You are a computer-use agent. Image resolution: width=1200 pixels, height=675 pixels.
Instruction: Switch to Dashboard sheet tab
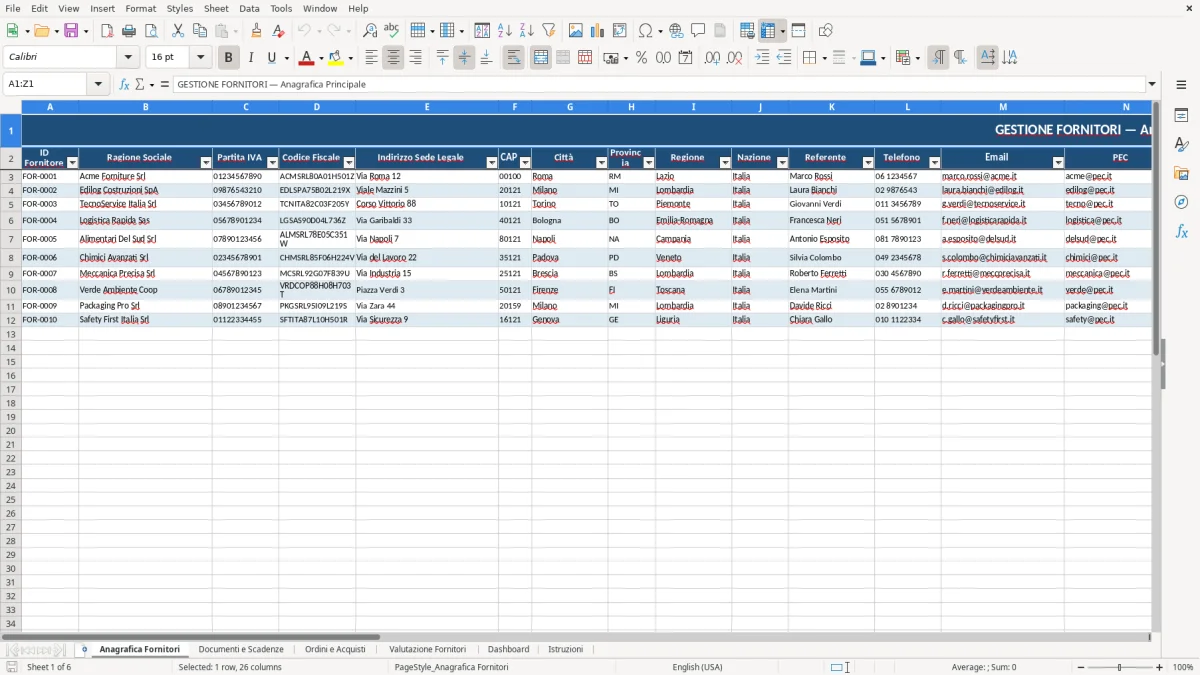pyautogui.click(x=508, y=649)
